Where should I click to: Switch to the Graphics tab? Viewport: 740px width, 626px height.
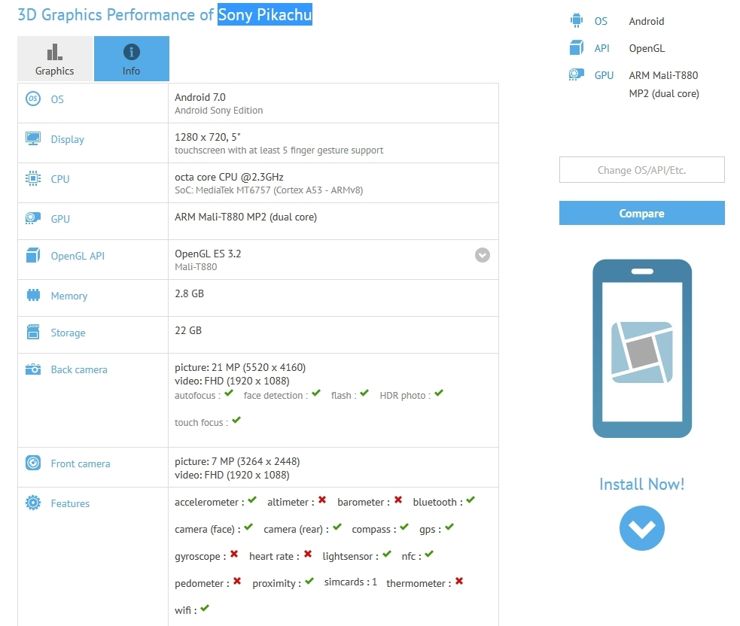click(55, 59)
